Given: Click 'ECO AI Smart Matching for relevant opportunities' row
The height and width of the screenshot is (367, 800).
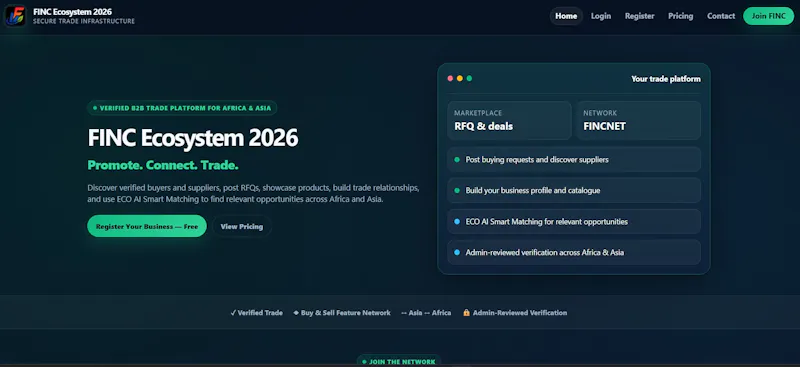Looking at the screenshot, I should pyautogui.click(x=574, y=222).
